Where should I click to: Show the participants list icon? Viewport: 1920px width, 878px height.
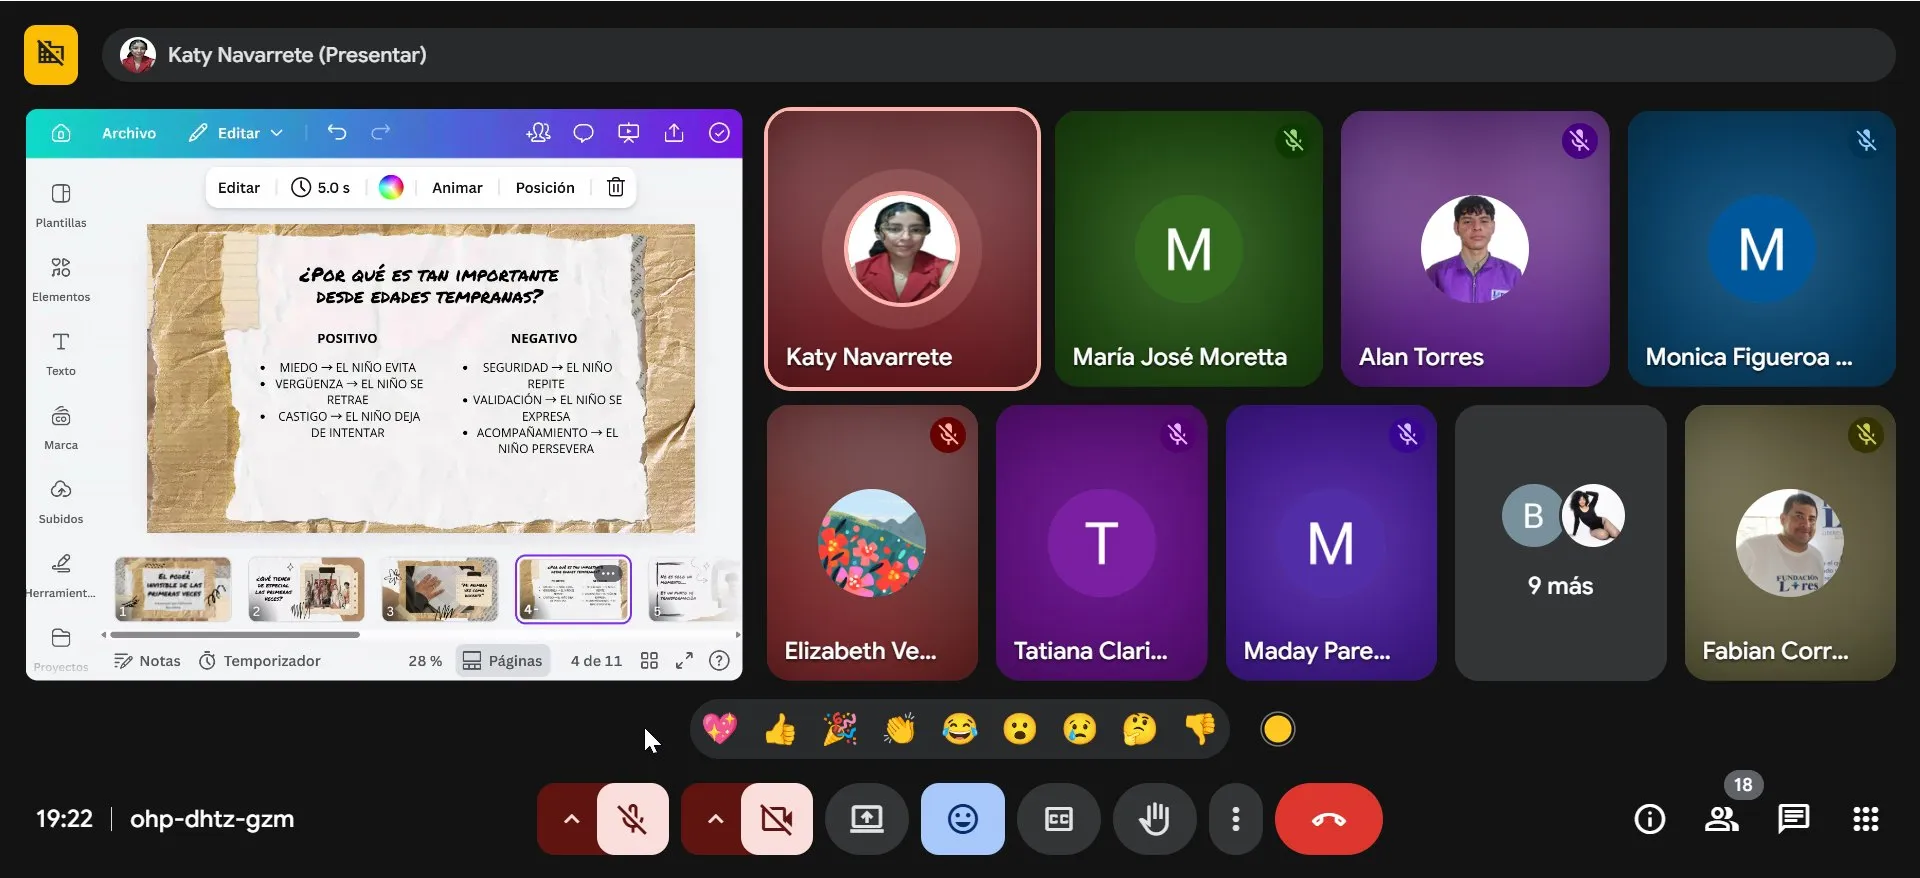[x=1721, y=819]
